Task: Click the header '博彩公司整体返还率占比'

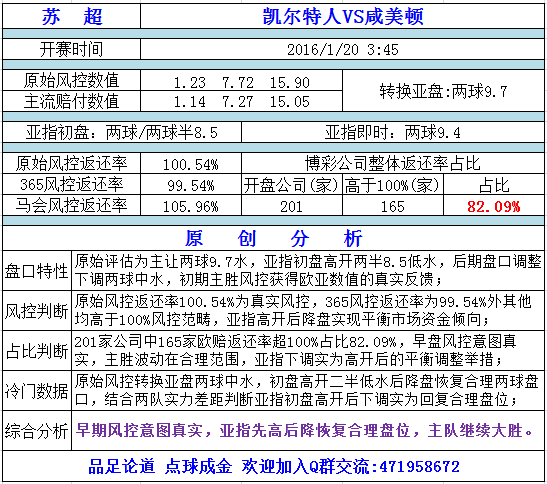Action: coord(392,163)
